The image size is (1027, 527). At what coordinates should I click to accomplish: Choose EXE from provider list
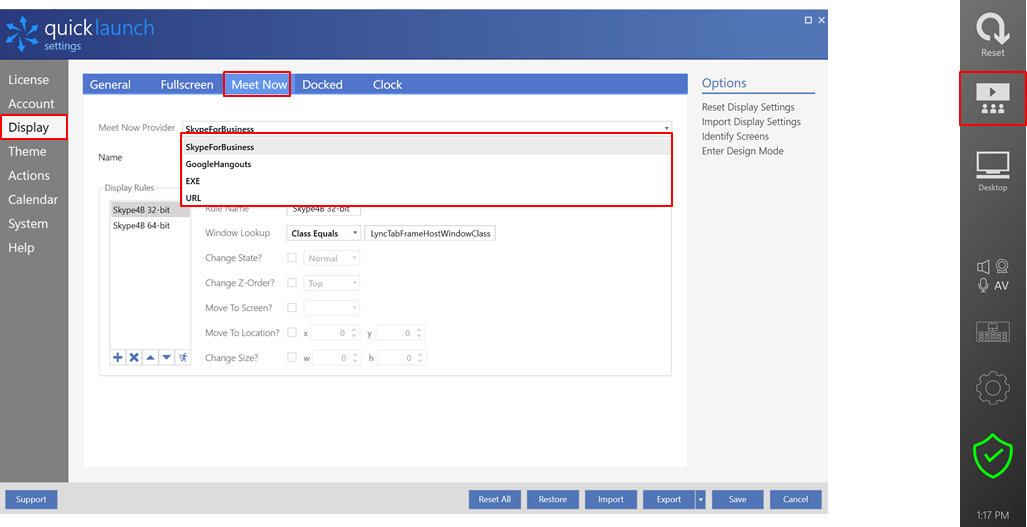click(426, 181)
